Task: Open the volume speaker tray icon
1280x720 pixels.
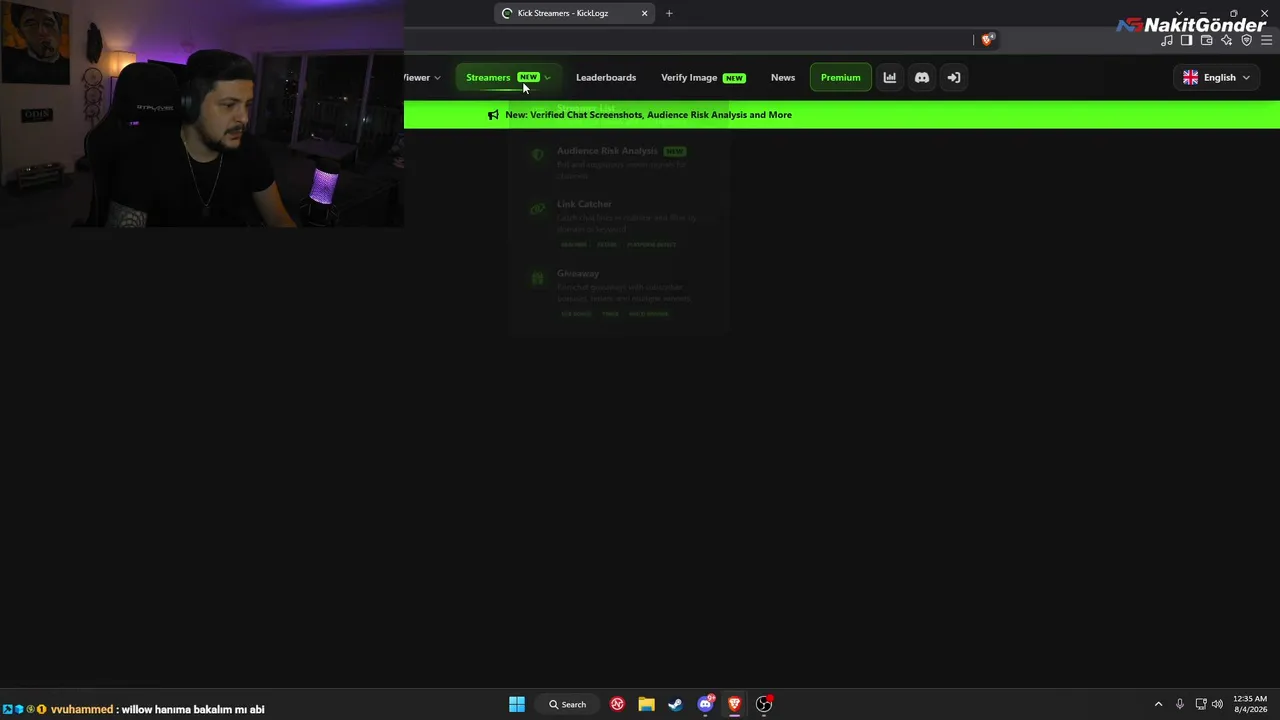Action: tap(1217, 704)
